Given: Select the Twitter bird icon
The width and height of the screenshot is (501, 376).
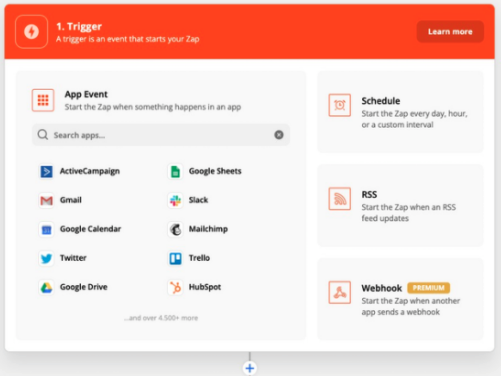Looking at the screenshot, I should 46,258.
